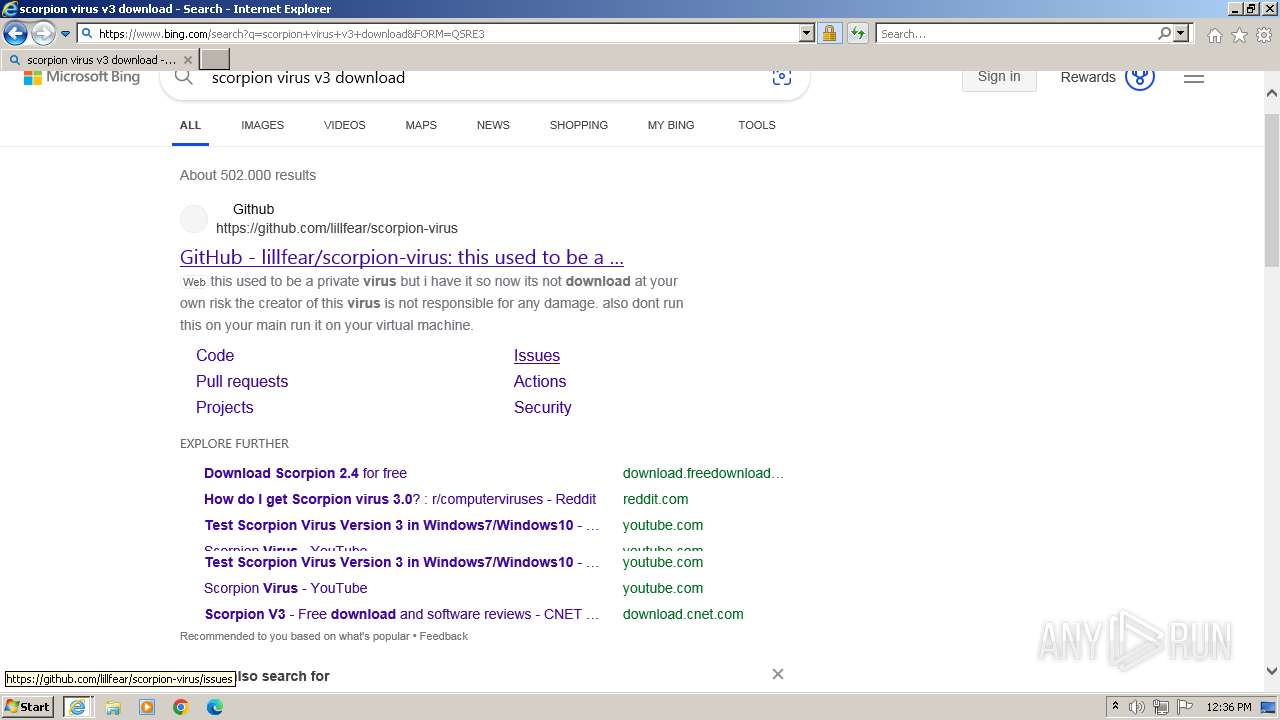This screenshot has width=1280, height=720.
Task: Open File Explorer taskbar icon
Action: tap(113, 707)
